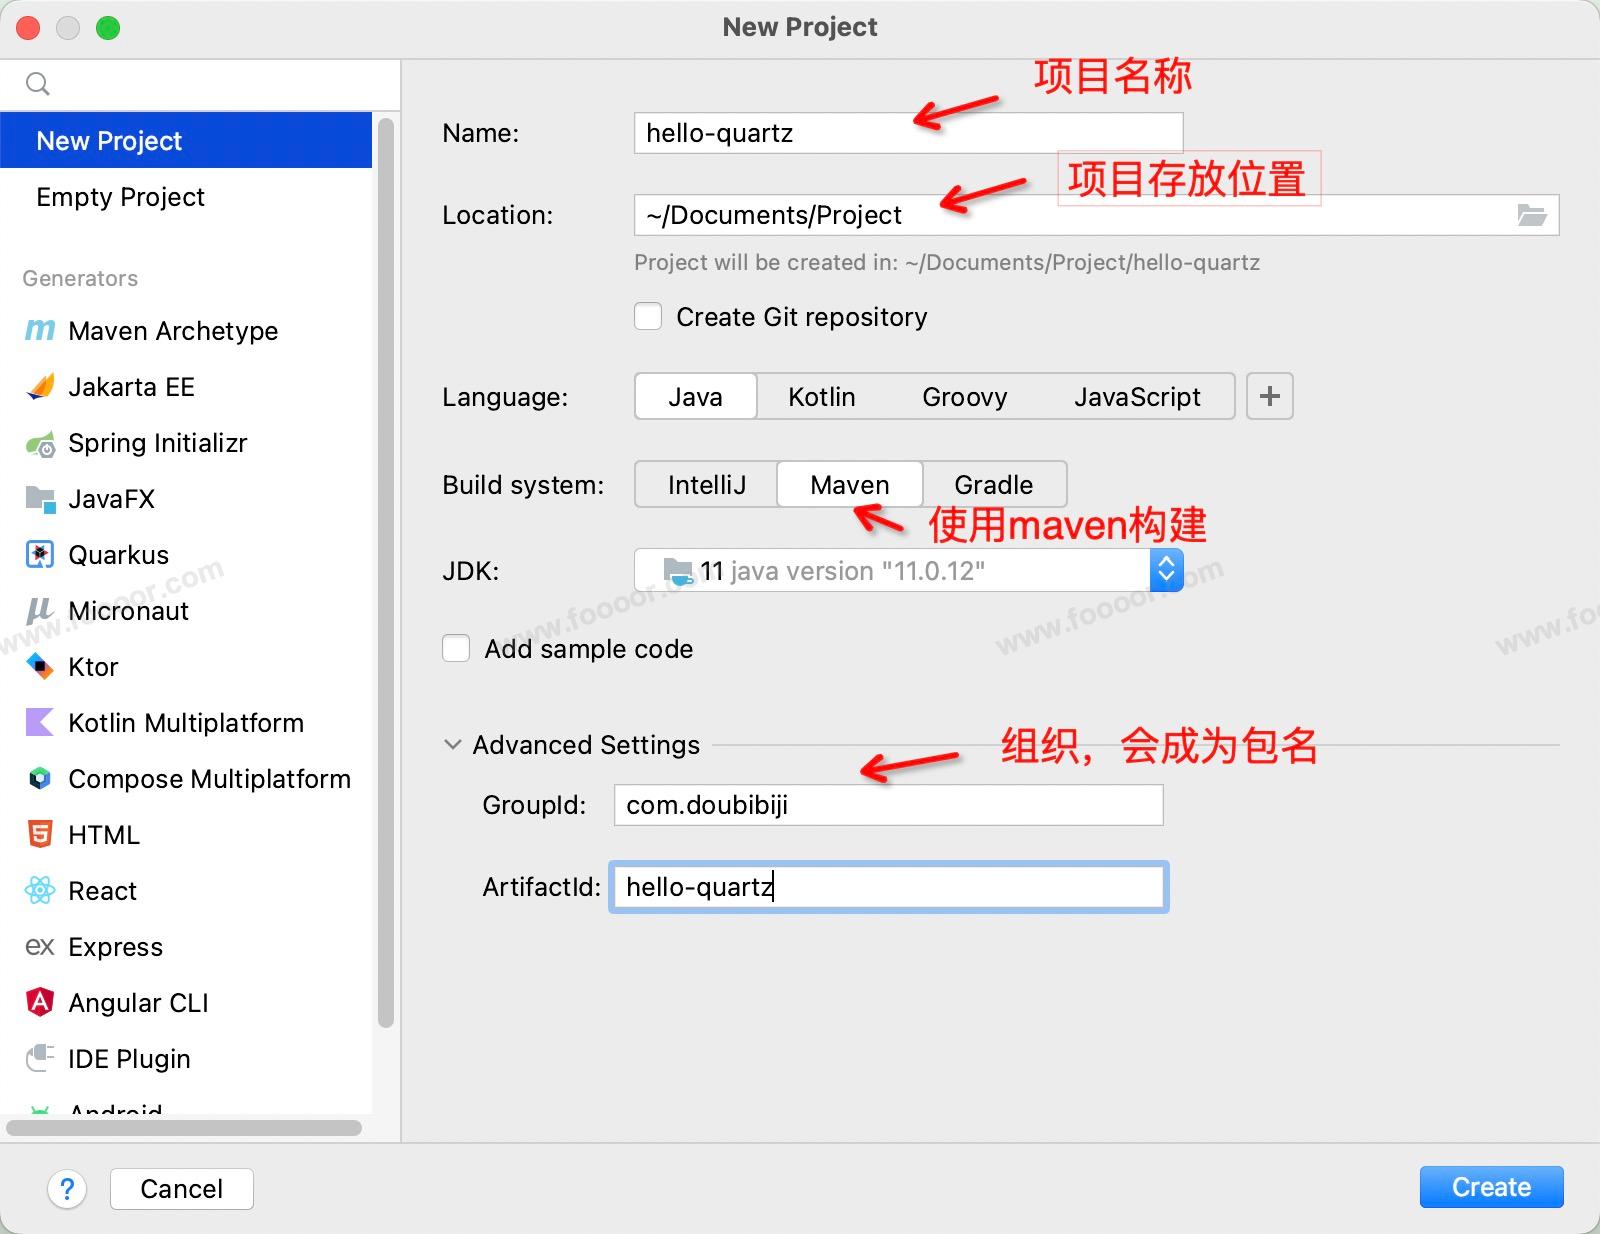Open the JDK version dropdown
Screen dimensions: 1600x1234
tap(1166, 570)
